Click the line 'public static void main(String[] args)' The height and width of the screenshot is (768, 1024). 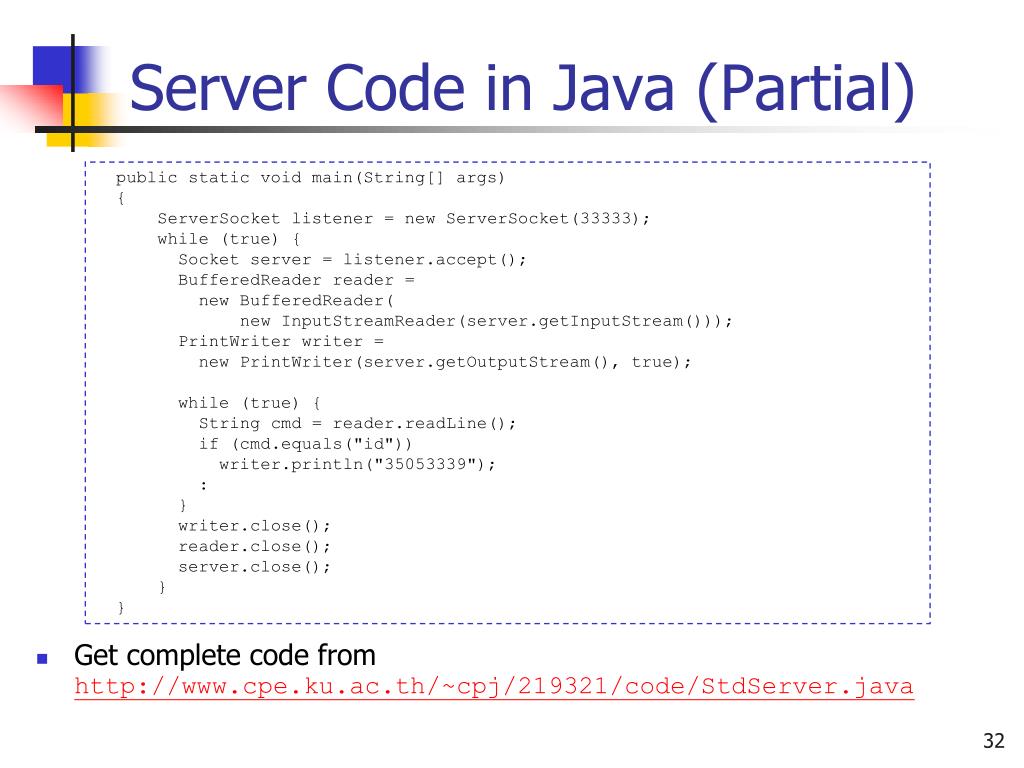tap(310, 178)
